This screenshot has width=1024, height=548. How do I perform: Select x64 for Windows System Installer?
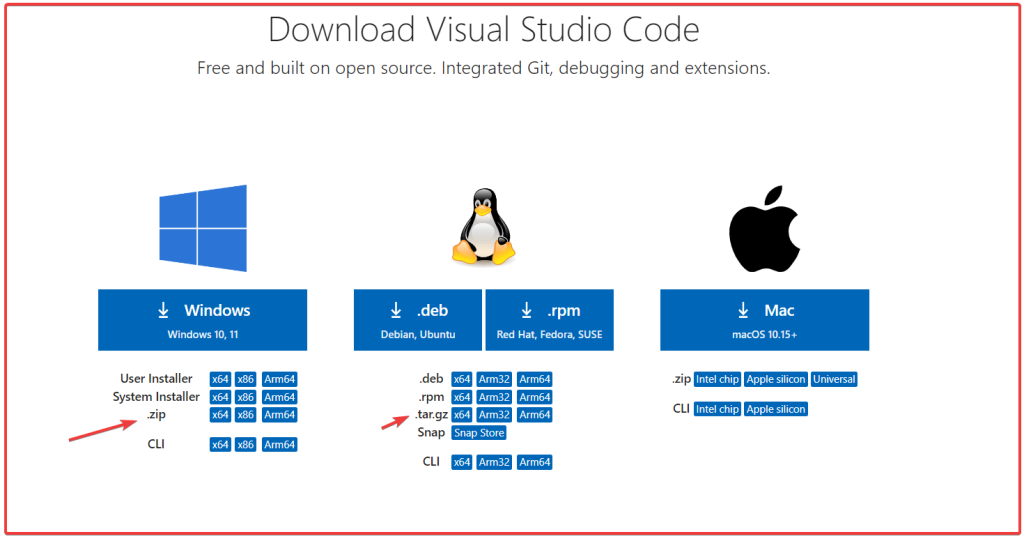point(220,397)
